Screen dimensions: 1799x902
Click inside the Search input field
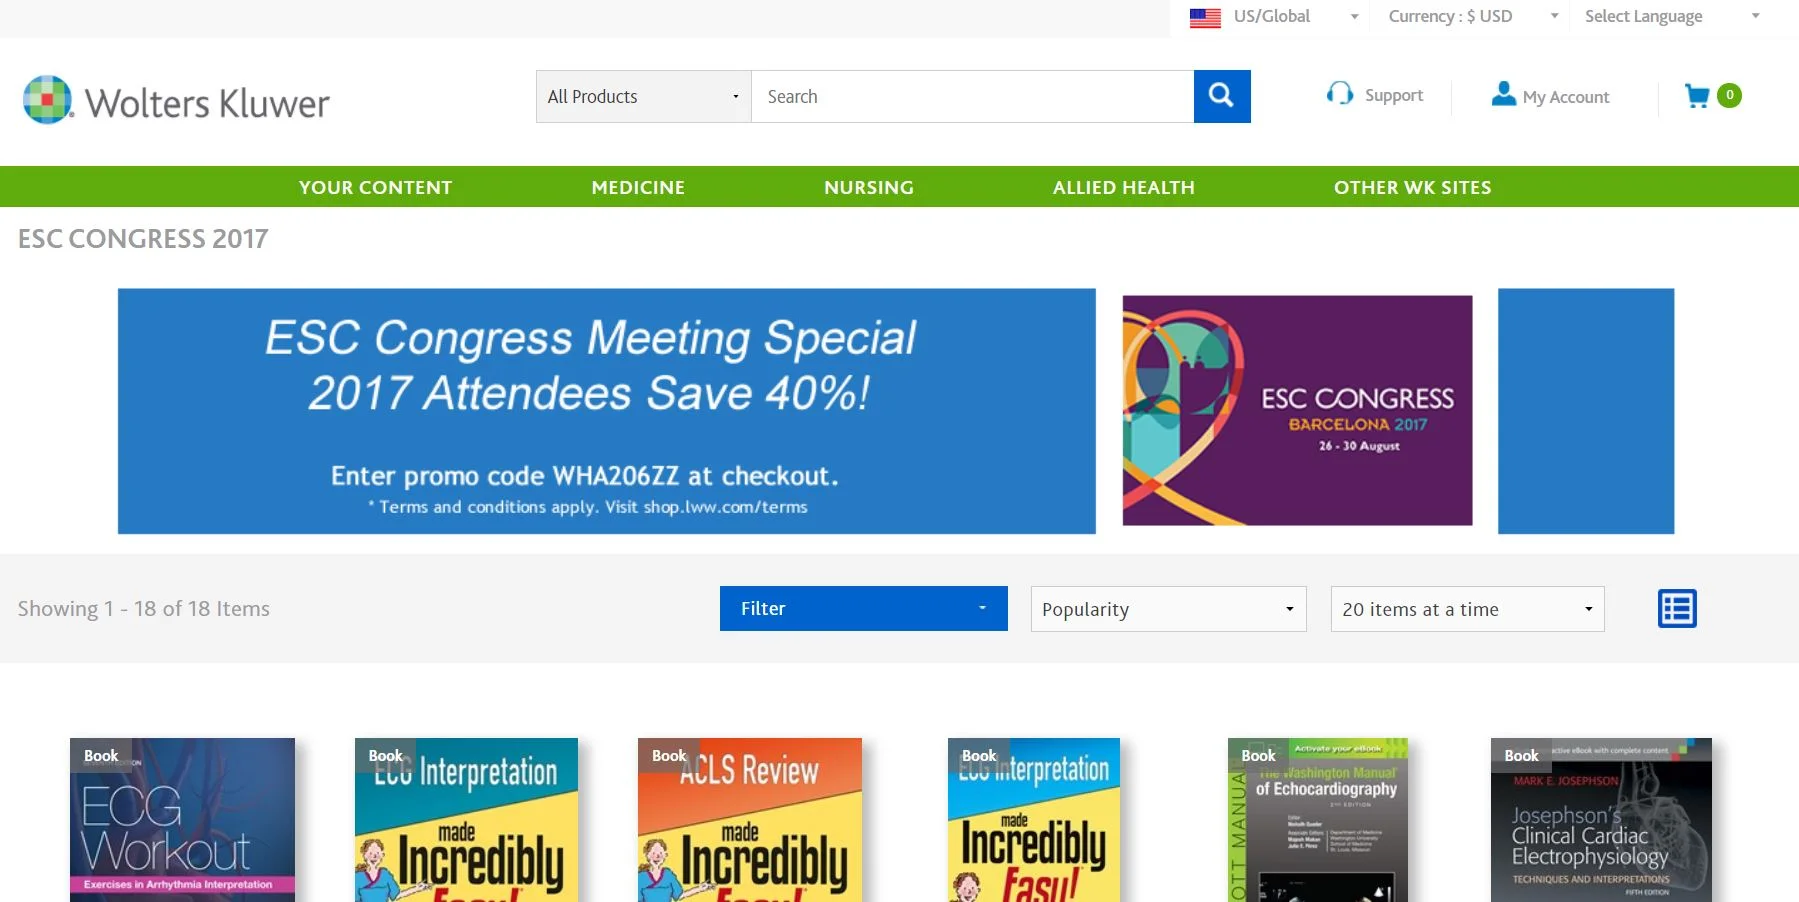click(x=972, y=96)
